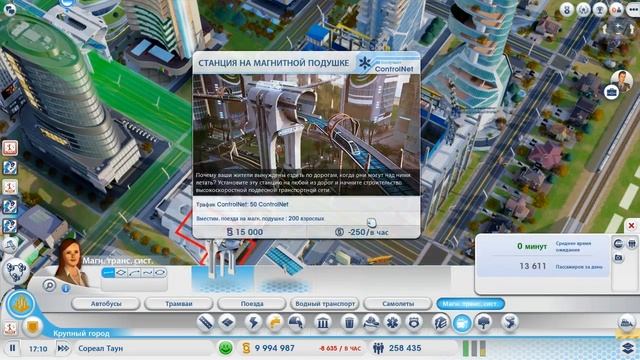The image size is (640, 360).
Task: Click the city name Сореал Таун
Action: (100, 348)
